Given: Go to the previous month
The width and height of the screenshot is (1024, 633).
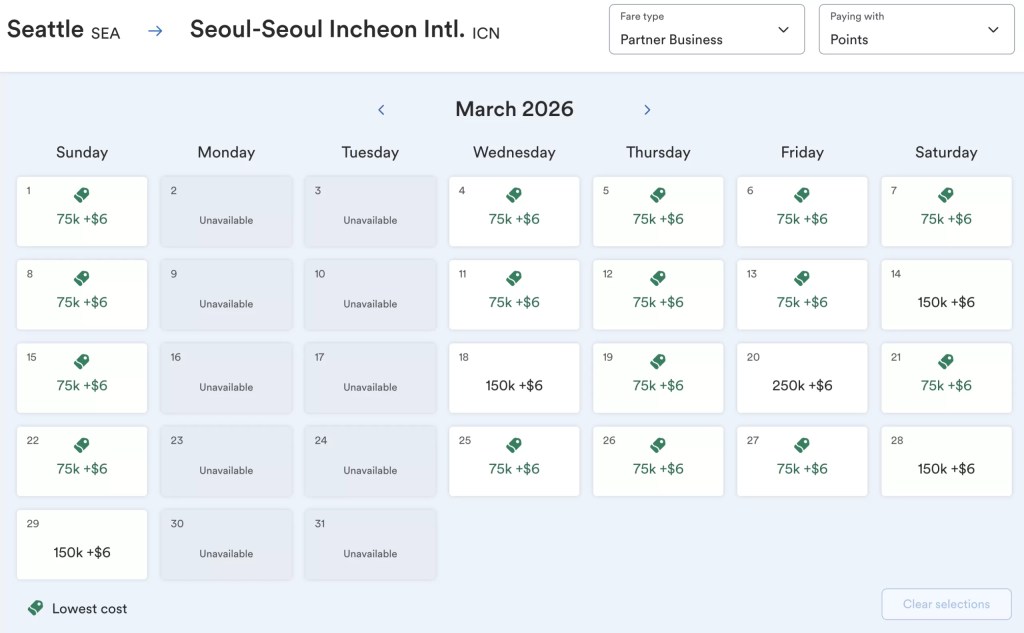Looking at the screenshot, I should (381, 110).
